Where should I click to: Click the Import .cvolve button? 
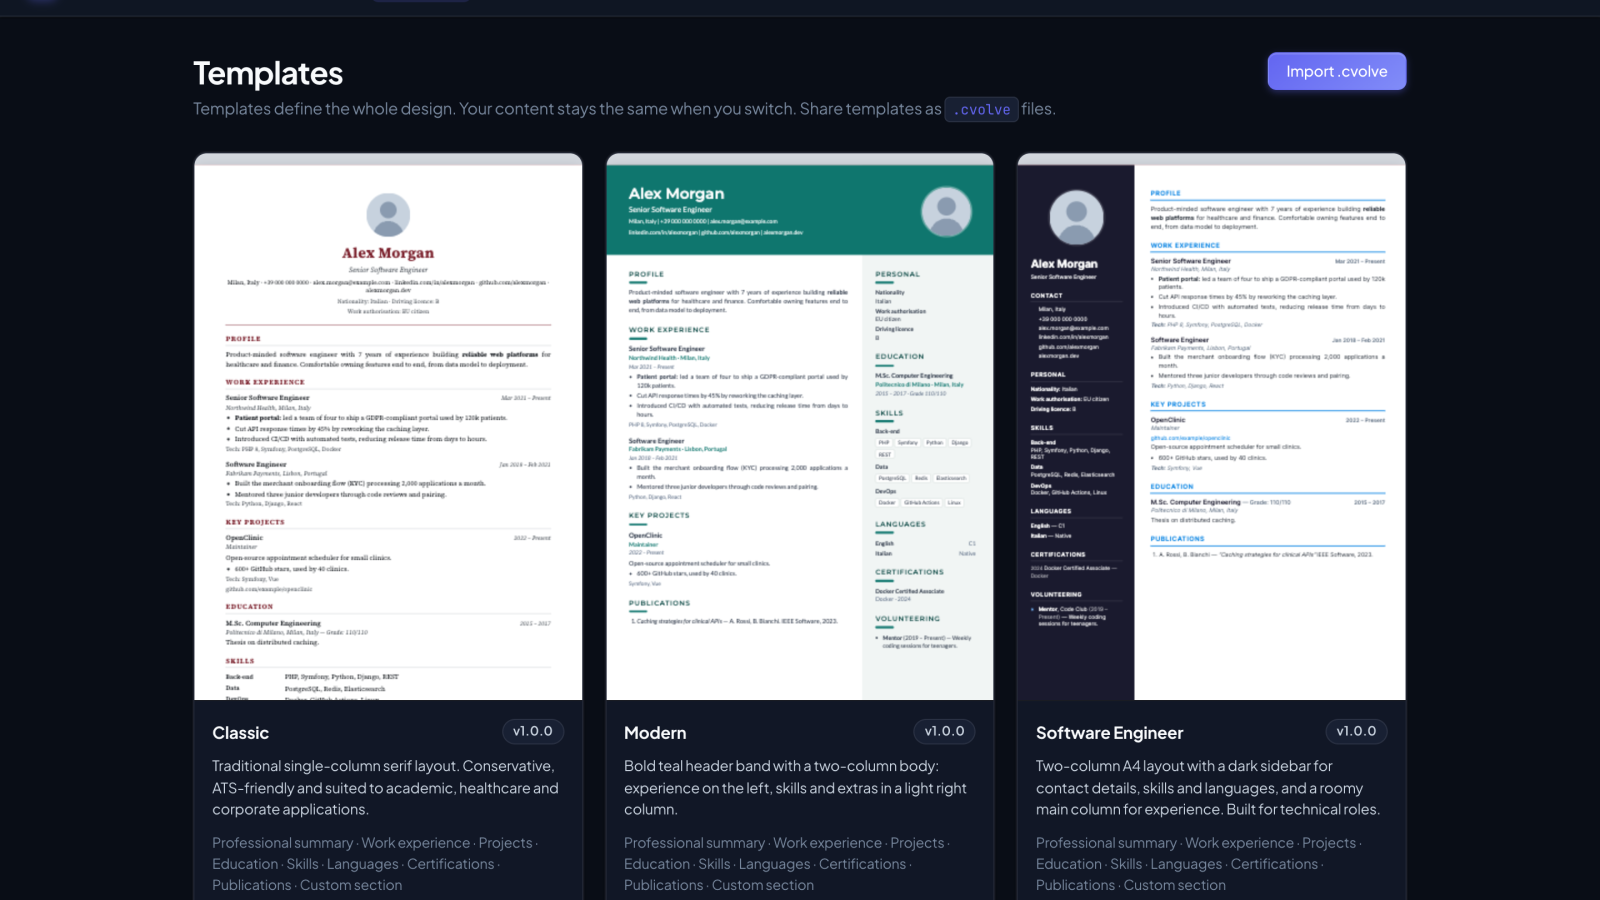(x=1336, y=71)
